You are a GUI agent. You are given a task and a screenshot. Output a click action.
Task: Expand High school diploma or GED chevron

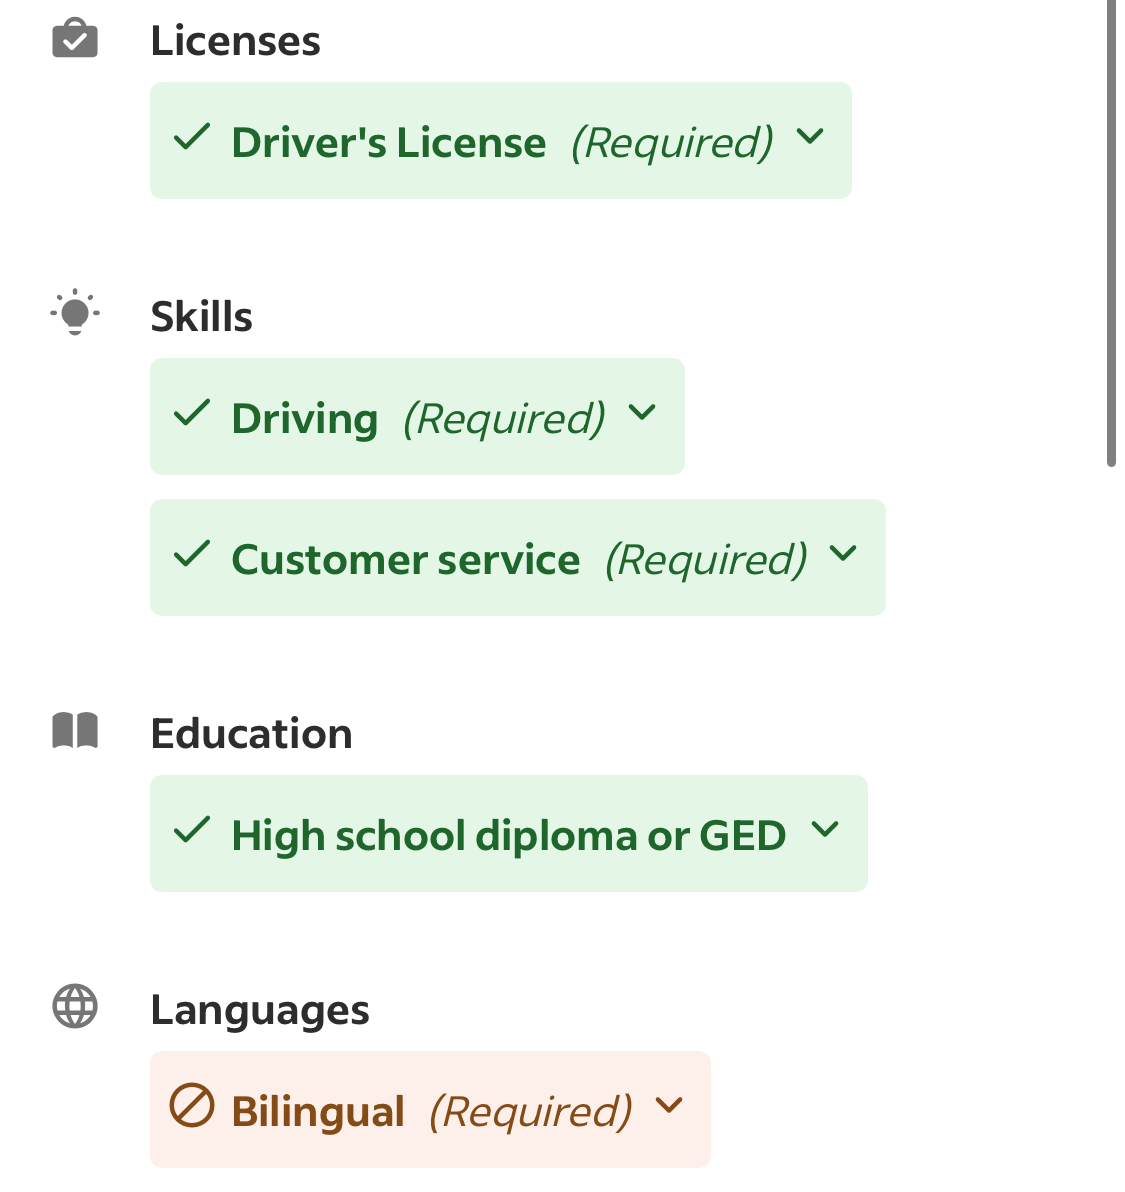(x=826, y=829)
